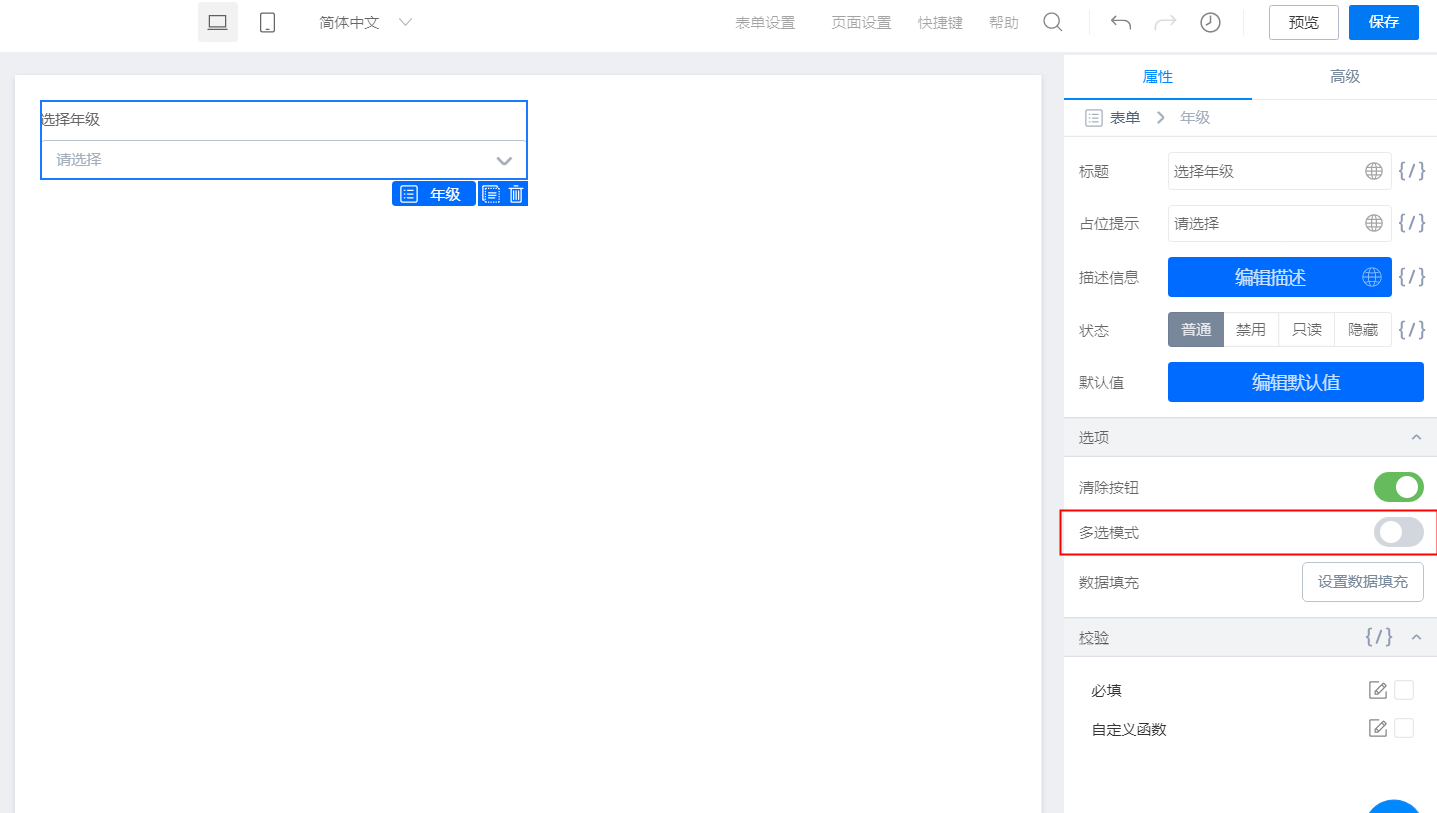The width and height of the screenshot is (1437, 813).
Task: Switch to the 高级 tab
Action: (x=1344, y=77)
